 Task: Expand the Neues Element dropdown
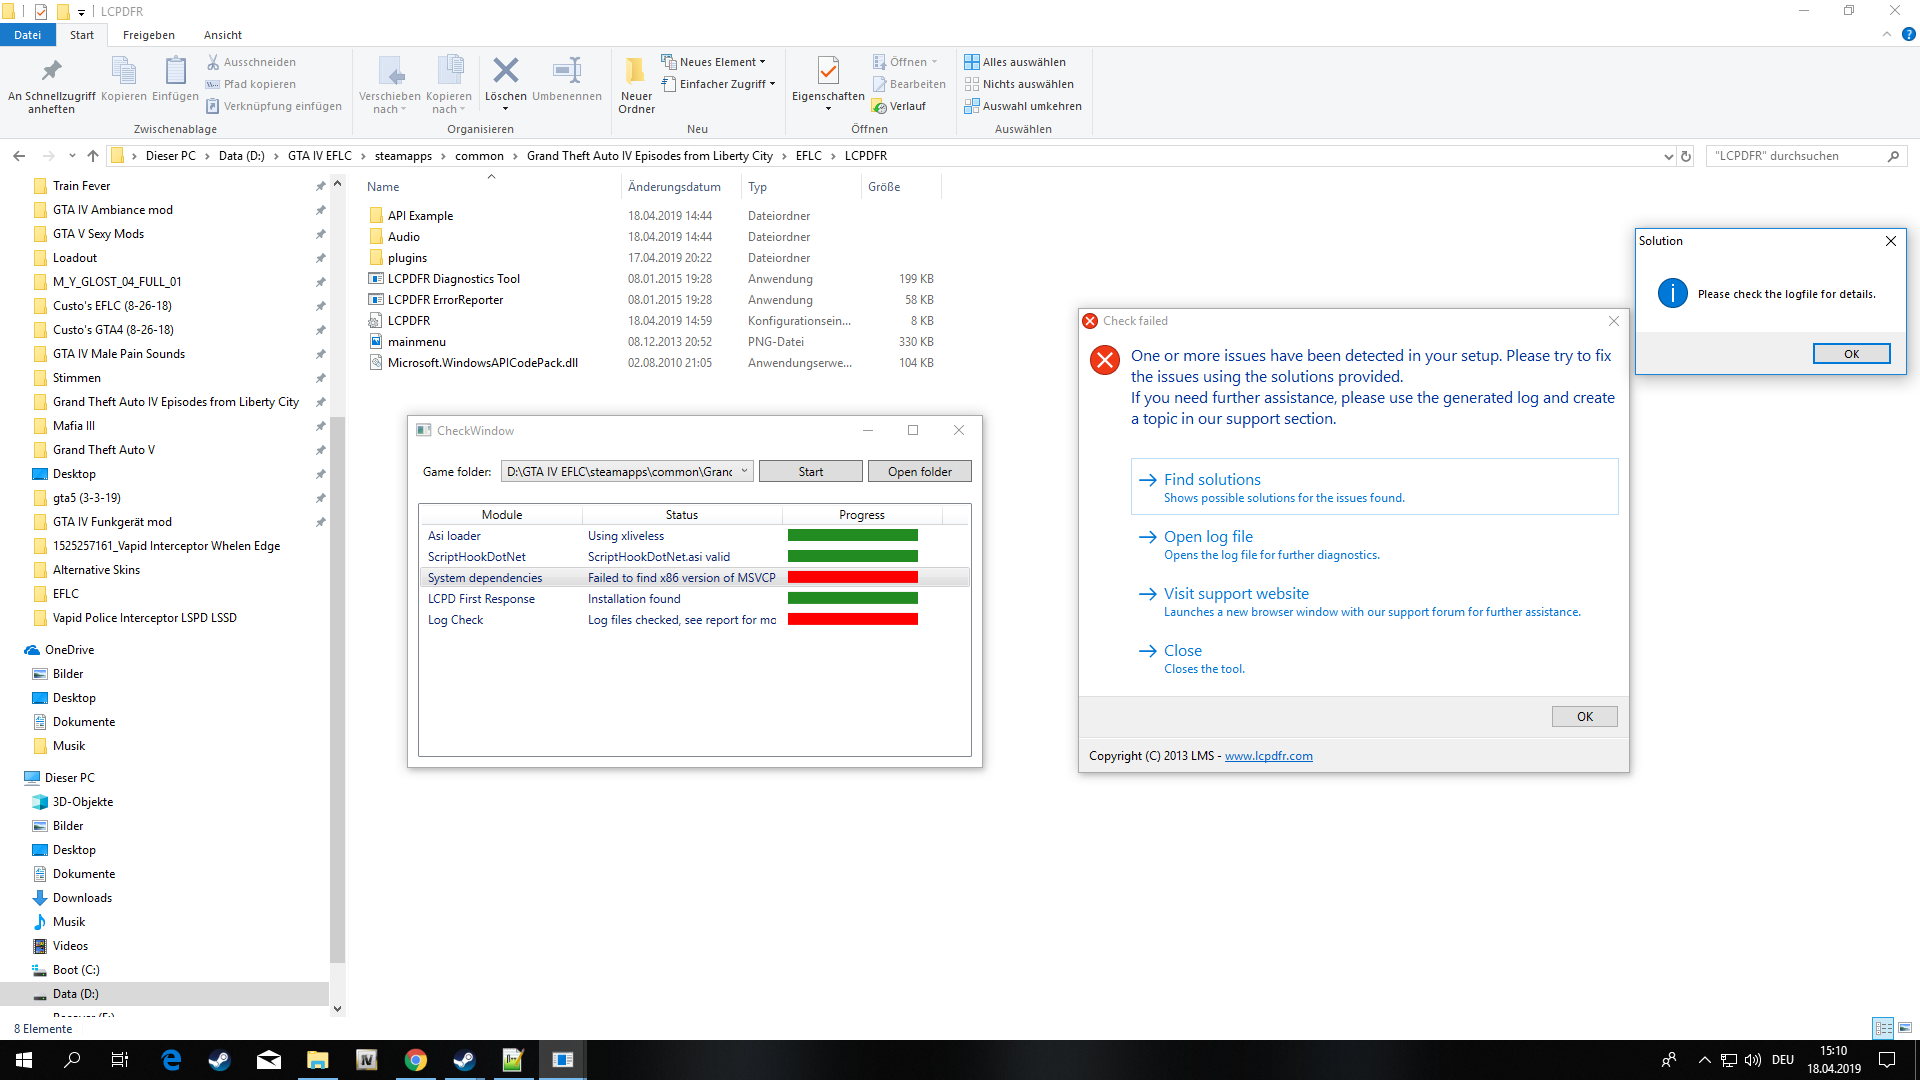(x=714, y=62)
